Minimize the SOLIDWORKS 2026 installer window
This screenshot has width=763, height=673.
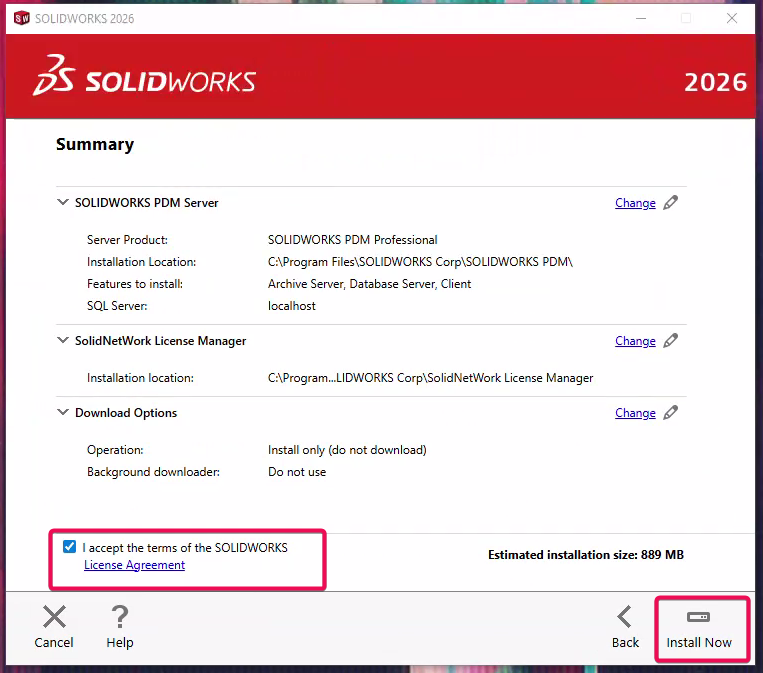[x=640, y=18]
